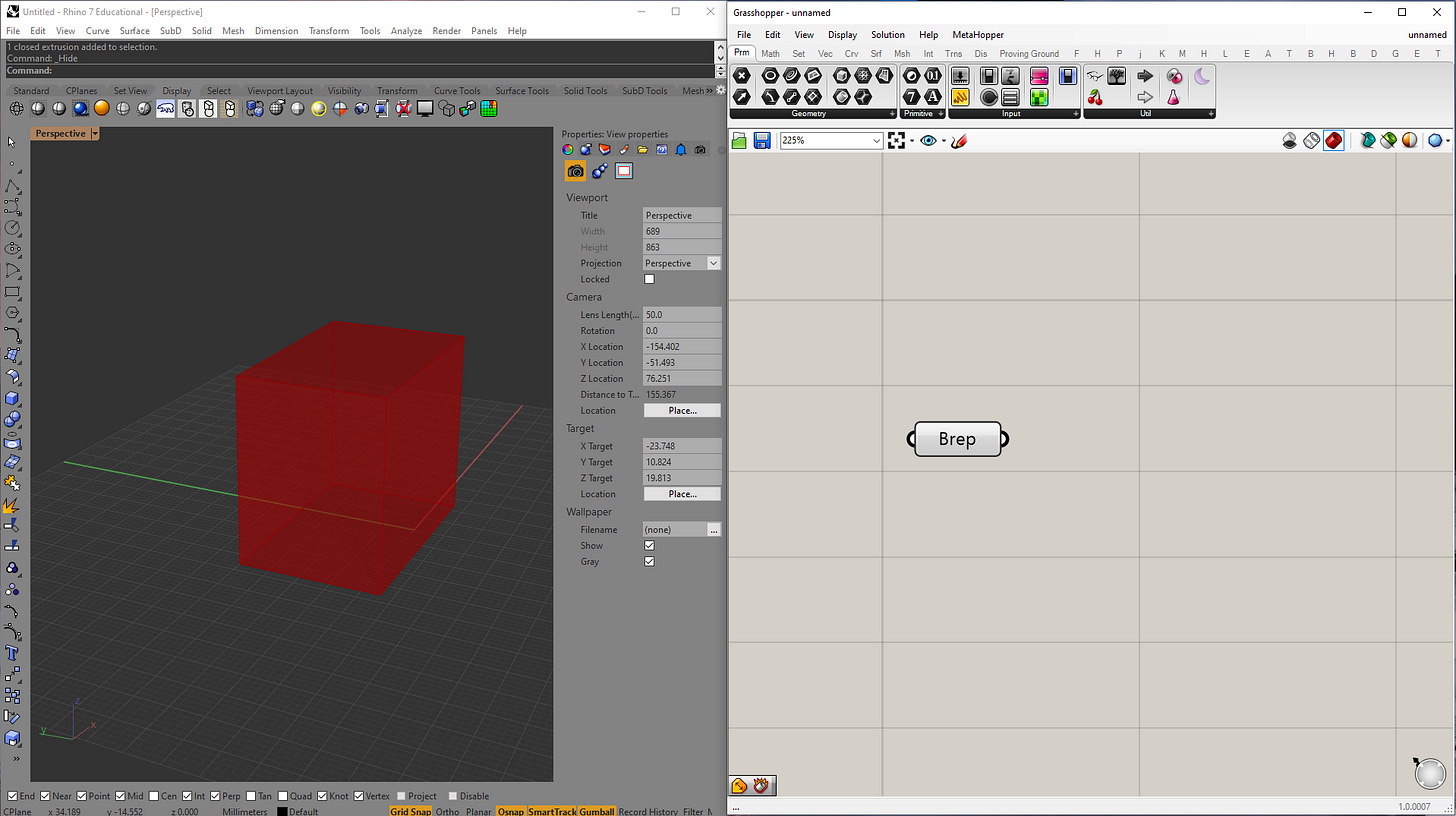Expand the Input panel in Grasshopper ribbon
This screenshot has width=1456, height=816.
coord(1075,114)
